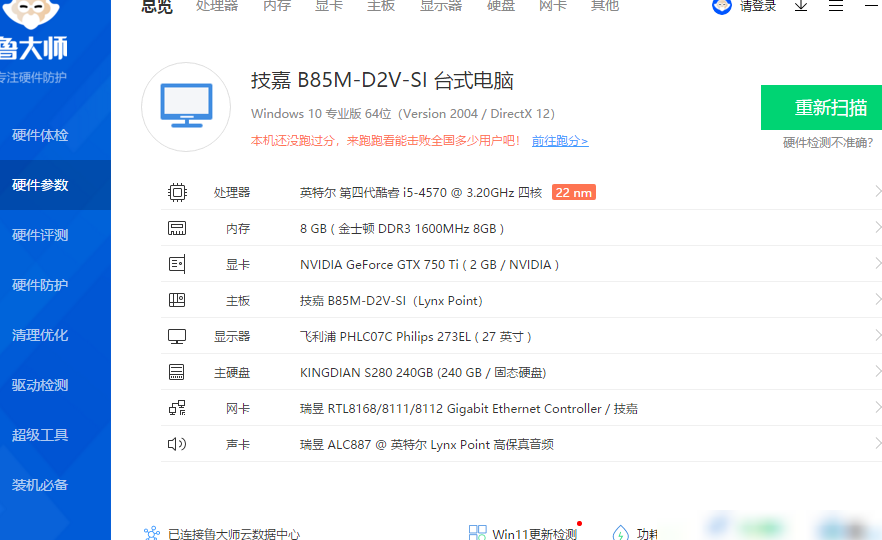The width and height of the screenshot is (882, 540).
Task: Click the hard disk icon in 主硬盘 row
Action: click(177, 372)
